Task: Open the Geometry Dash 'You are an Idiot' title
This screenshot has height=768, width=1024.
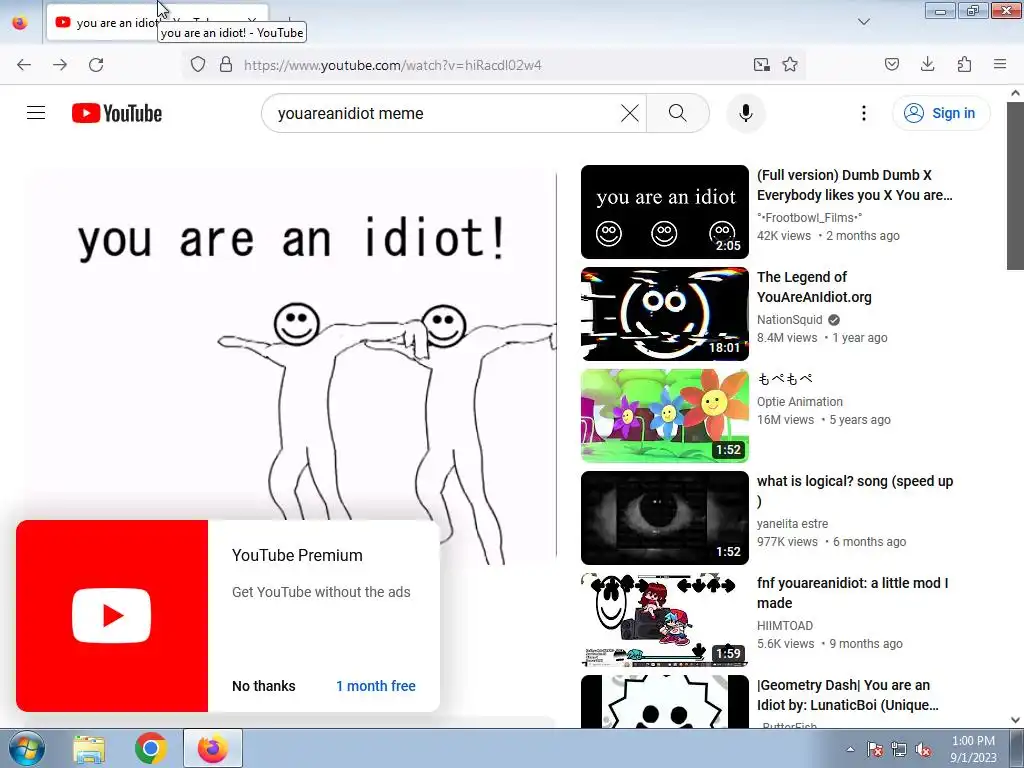Action: pyautogui.click(x=848, y=695)
